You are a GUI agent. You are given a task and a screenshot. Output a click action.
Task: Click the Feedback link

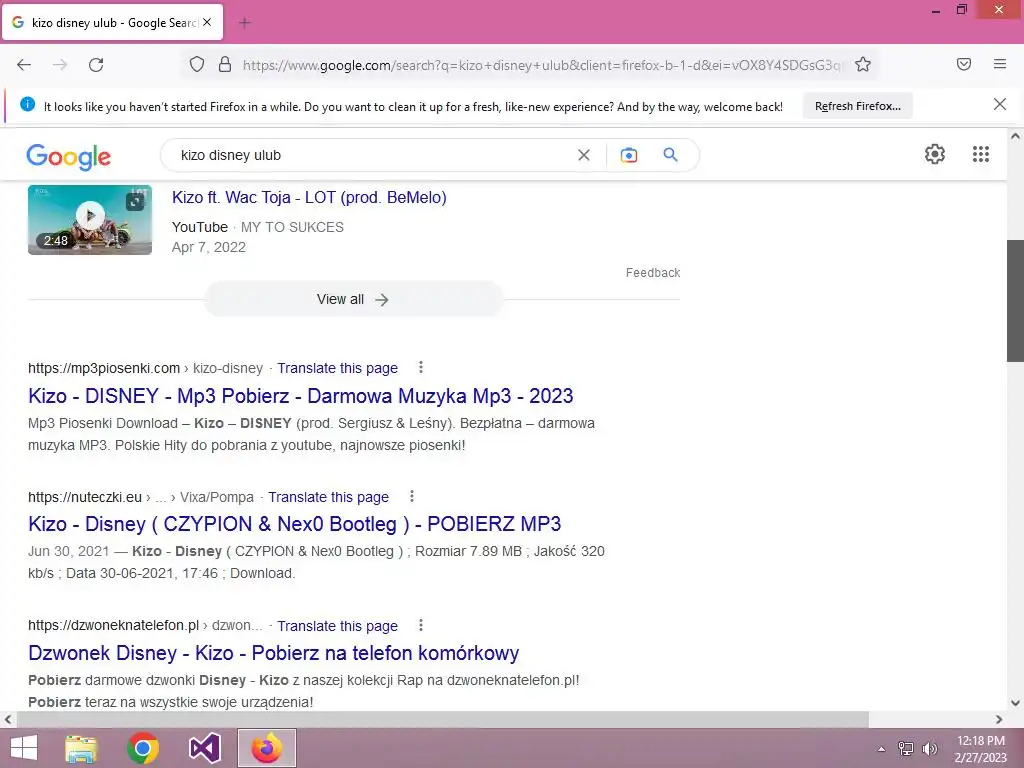[652, 273]
